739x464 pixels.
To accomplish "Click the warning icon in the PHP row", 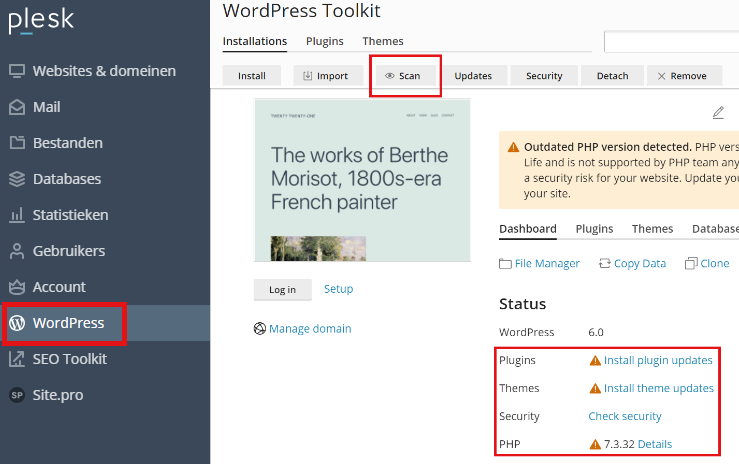I will tap(595, 444).
